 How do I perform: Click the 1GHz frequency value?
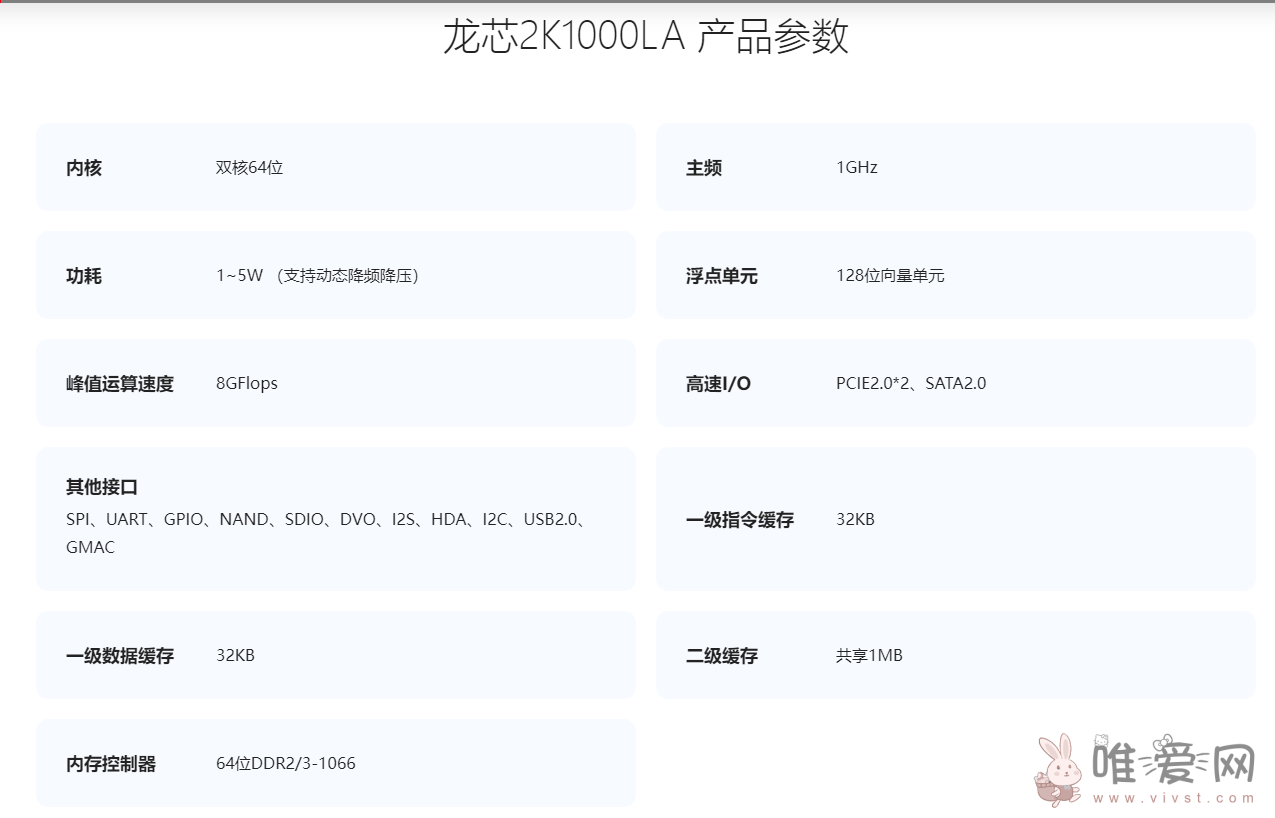pyautogui.click(x=857, y=167)
